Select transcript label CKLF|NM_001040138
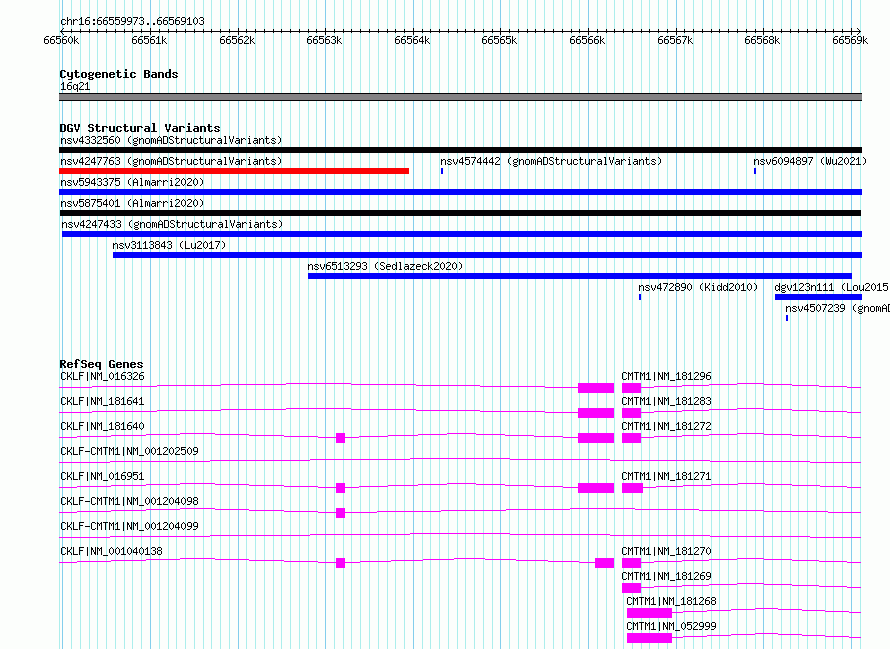 (x=111, y=551)
